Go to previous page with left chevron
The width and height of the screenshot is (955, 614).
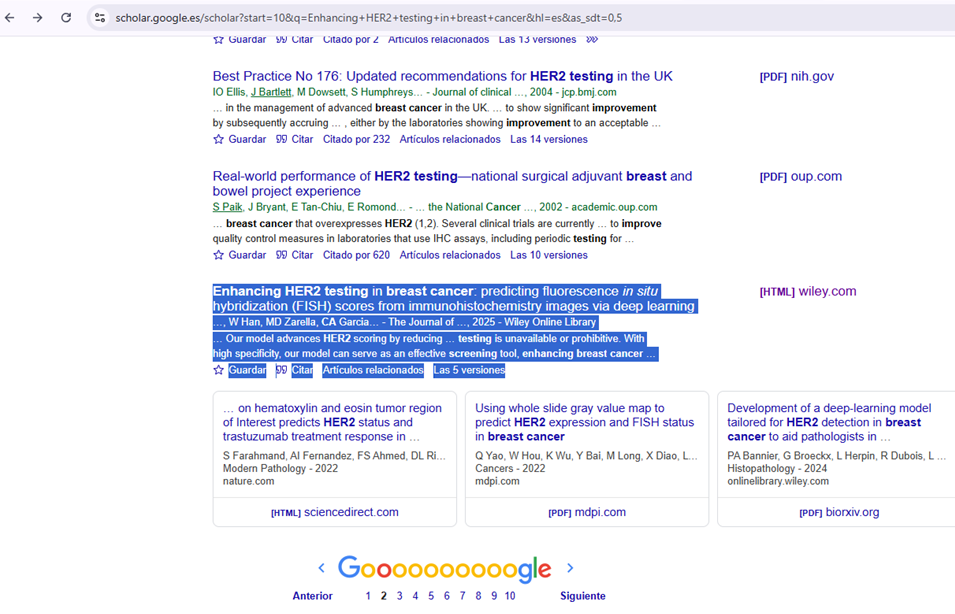click(x=322, y=568)
